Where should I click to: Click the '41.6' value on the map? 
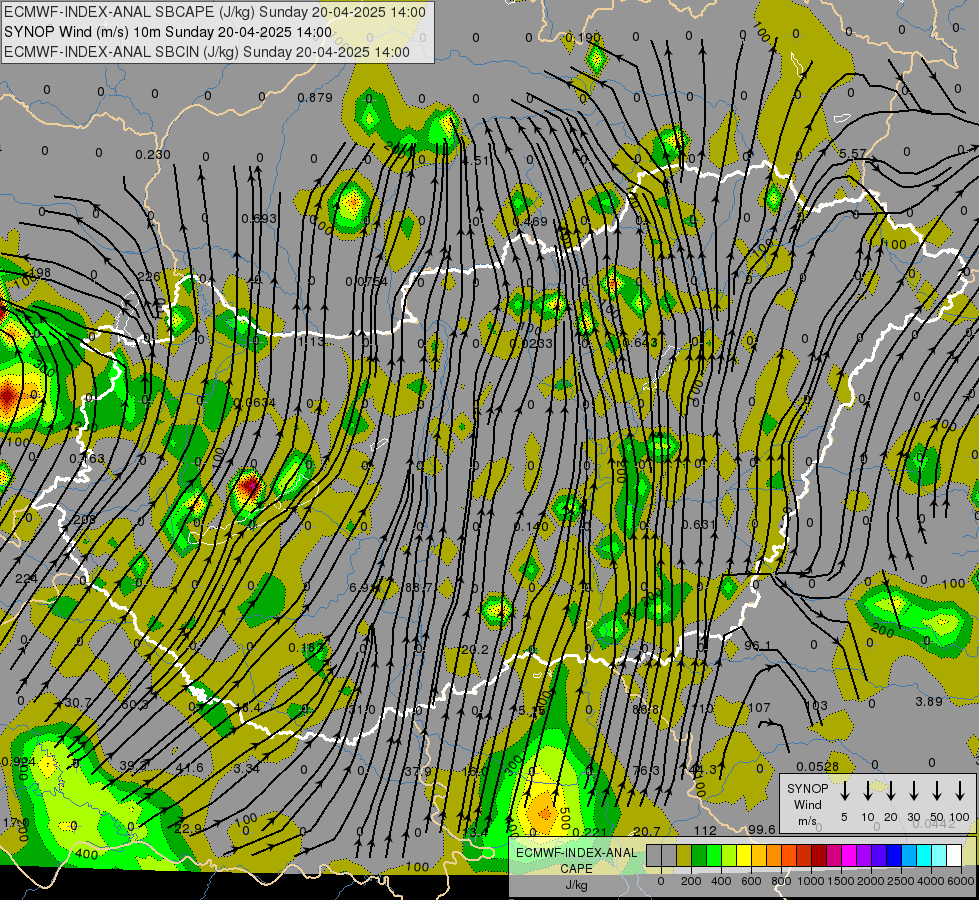pyautogui.click(x=190, y=768)
